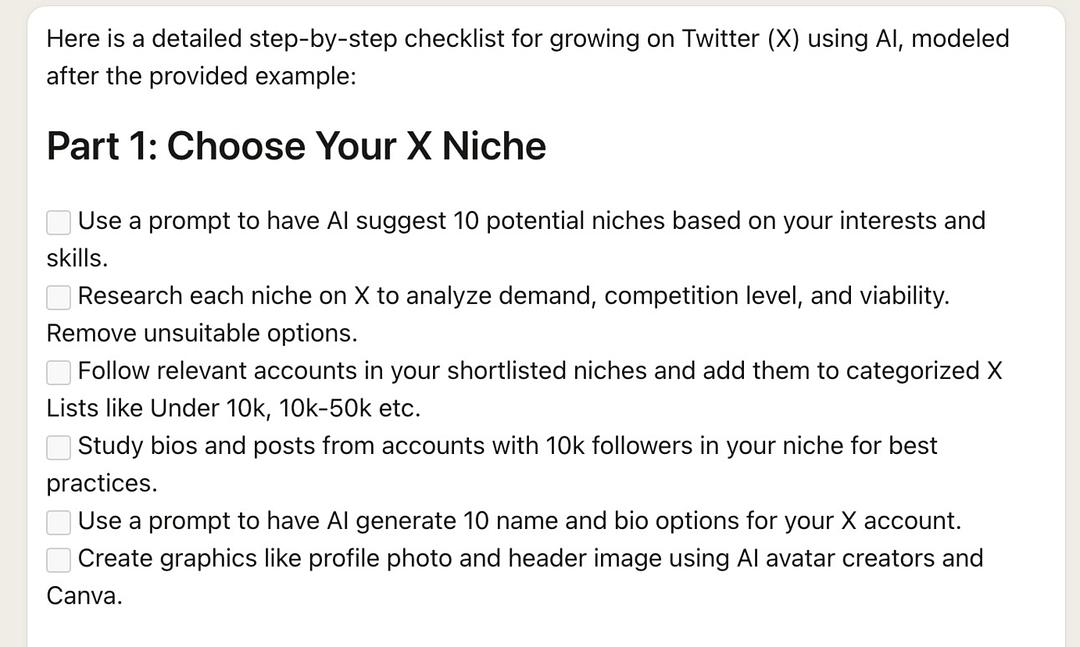Screen dimensions: 1080x647
Task: Click the word 'skills.' in the first item
Action: pyautogui.click(x=77, y=258)
